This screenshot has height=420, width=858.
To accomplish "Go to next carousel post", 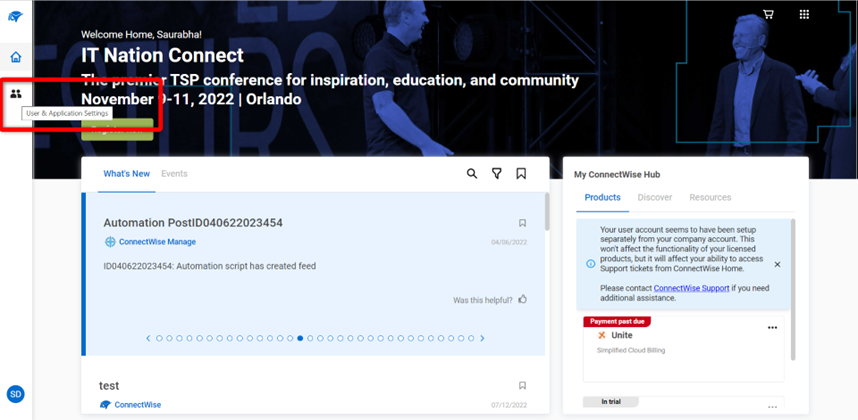I will tap(482, 339).
